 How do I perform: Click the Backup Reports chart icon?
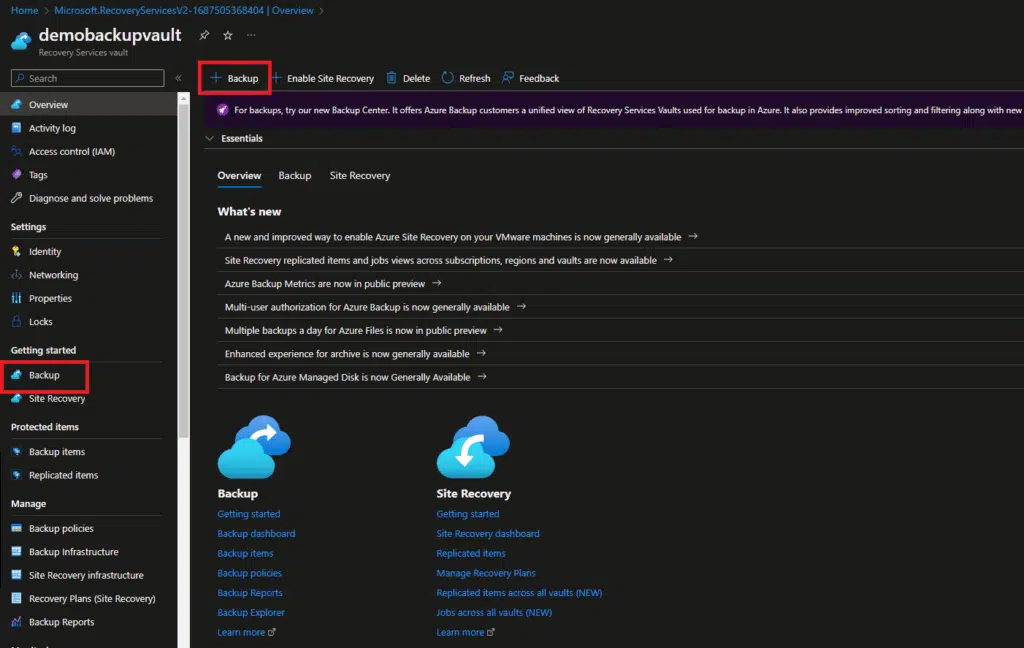pos(16,622)
